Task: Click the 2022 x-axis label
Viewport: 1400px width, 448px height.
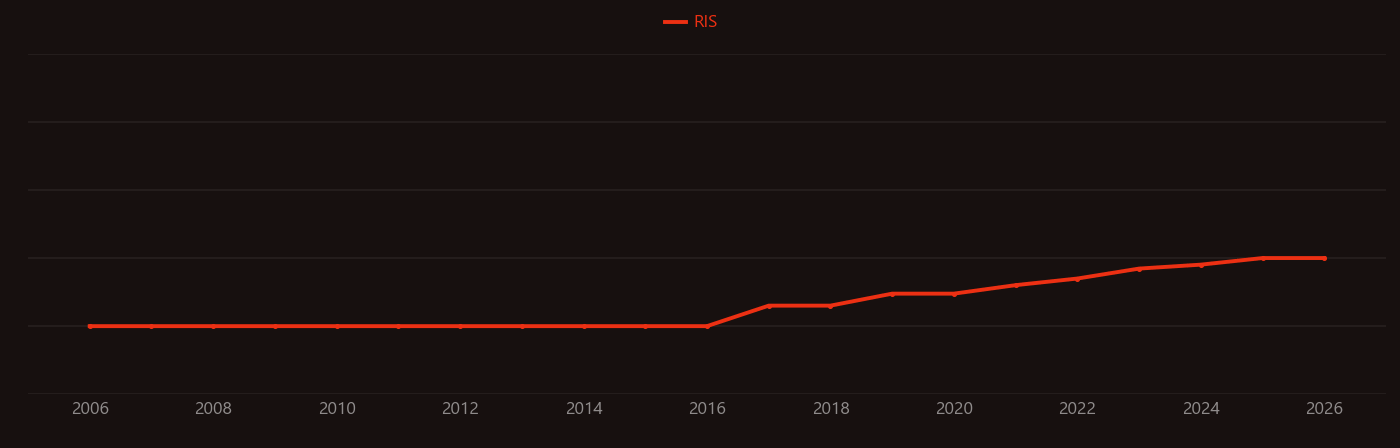Action: [1077, 409]
